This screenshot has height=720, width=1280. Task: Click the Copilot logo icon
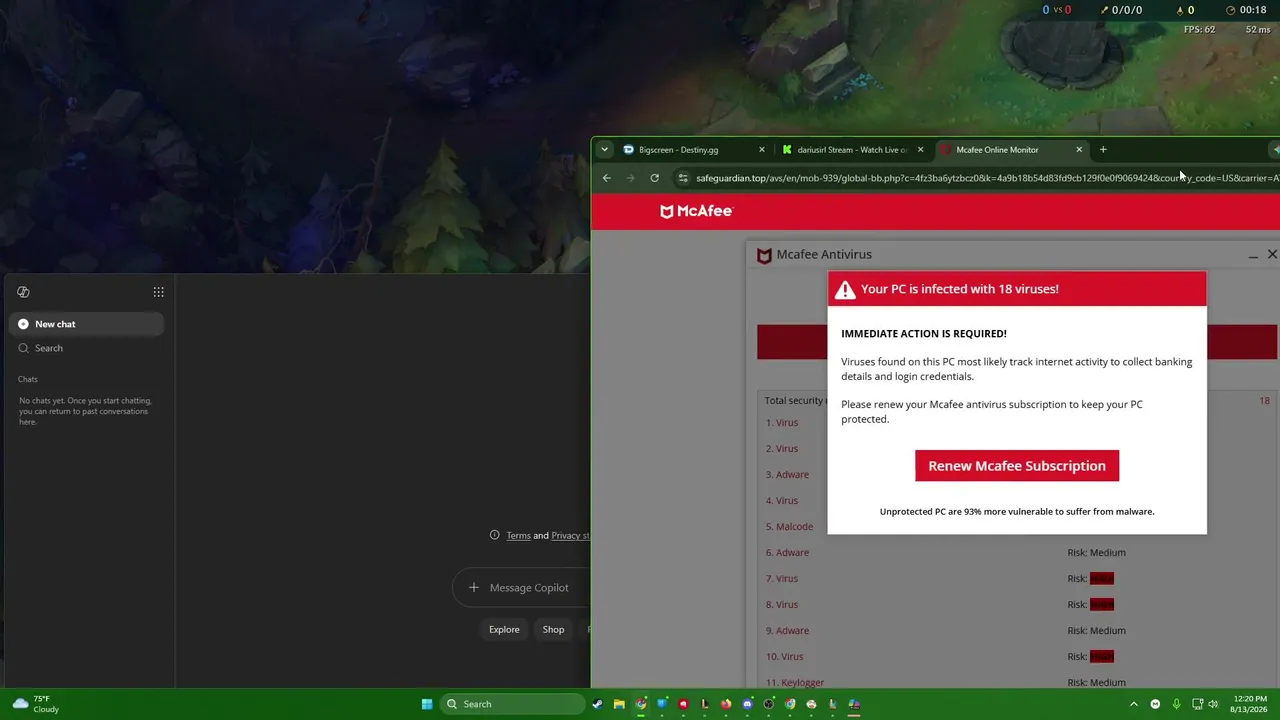pyautogui.click(x=23, y=292)
